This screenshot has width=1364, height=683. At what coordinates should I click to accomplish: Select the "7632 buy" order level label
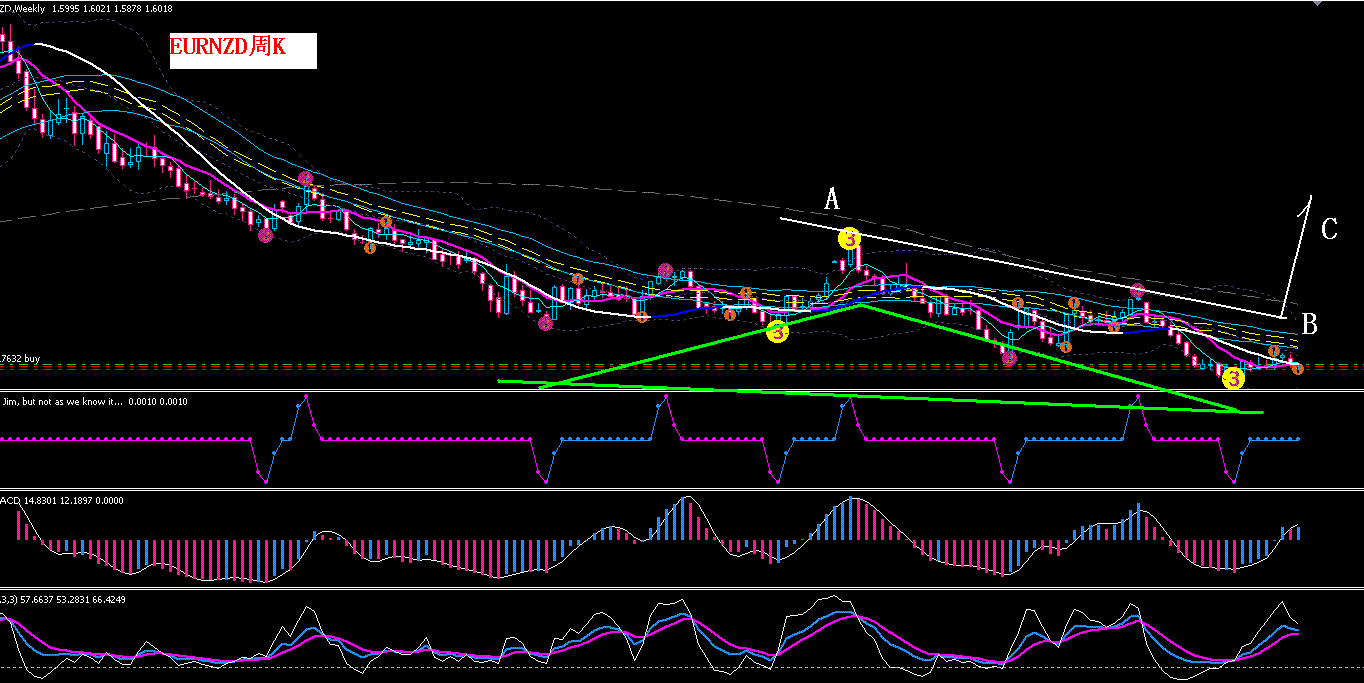[20, 357]
